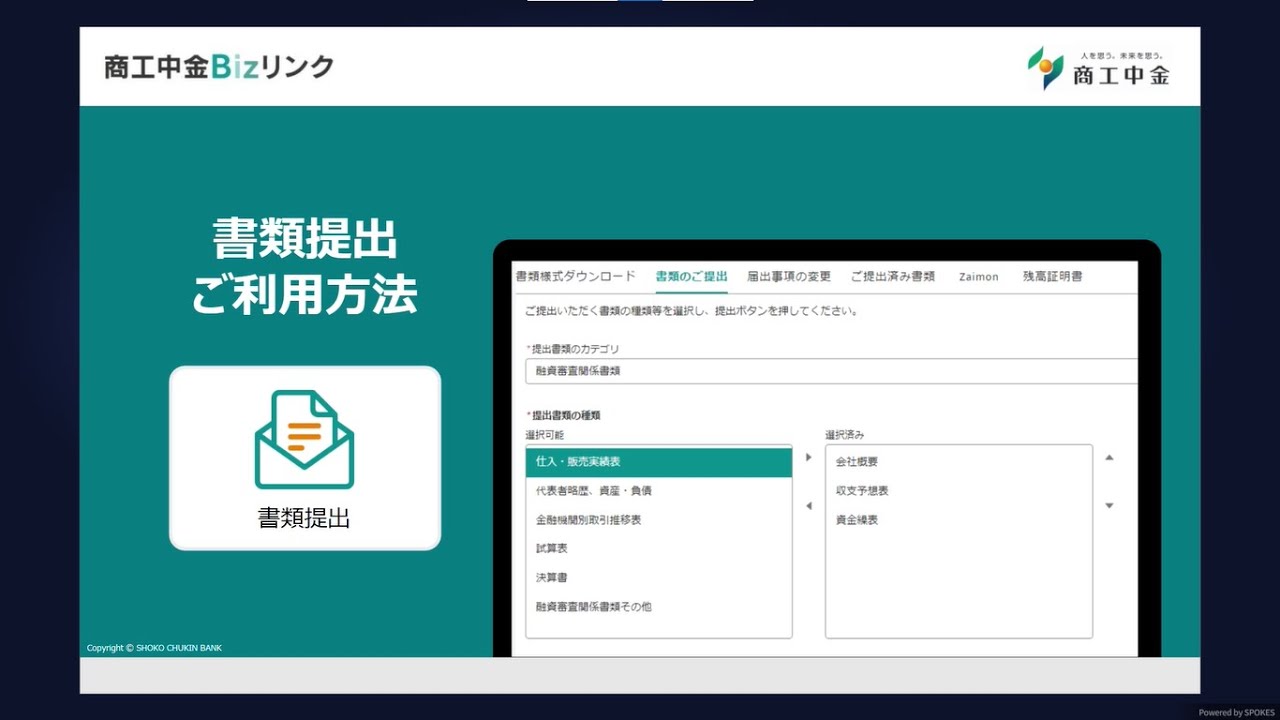Select 会社概要 in the selected list
Image resolution: width=1280 pixels, height=720 pixels.
tap(958, 462)
